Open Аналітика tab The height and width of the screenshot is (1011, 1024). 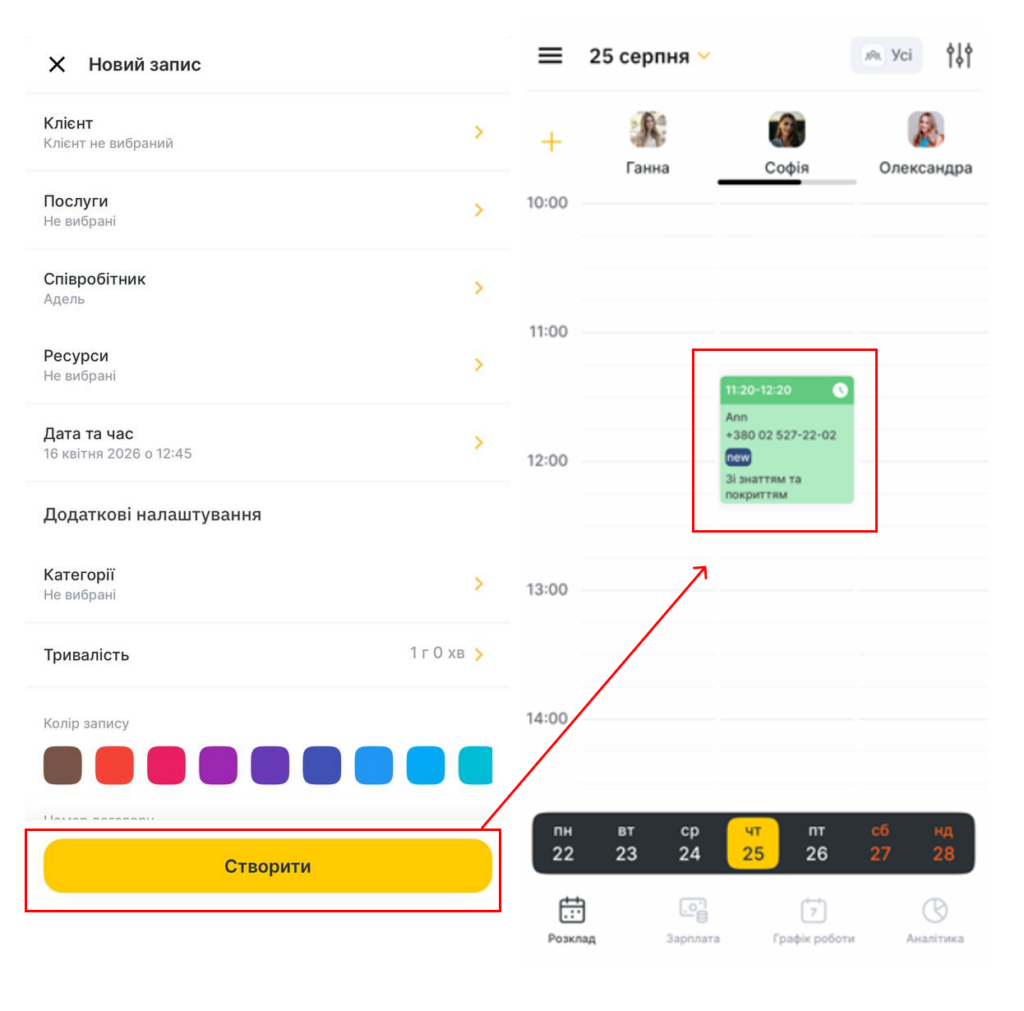(935, 921)
